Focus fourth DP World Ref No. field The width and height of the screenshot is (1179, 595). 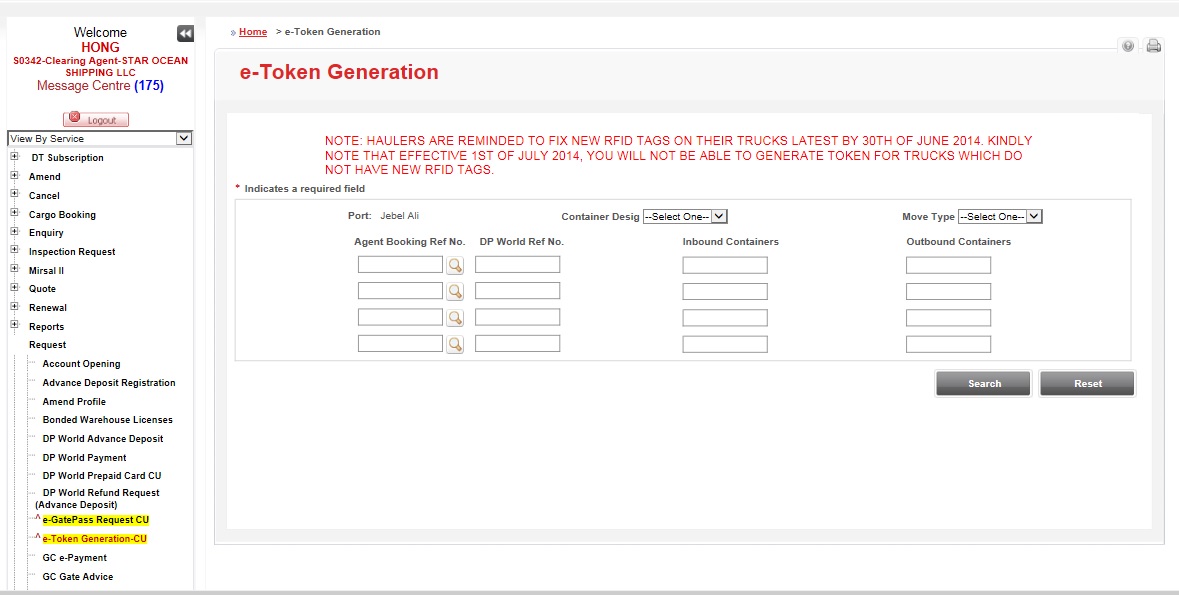click(517, 344)
